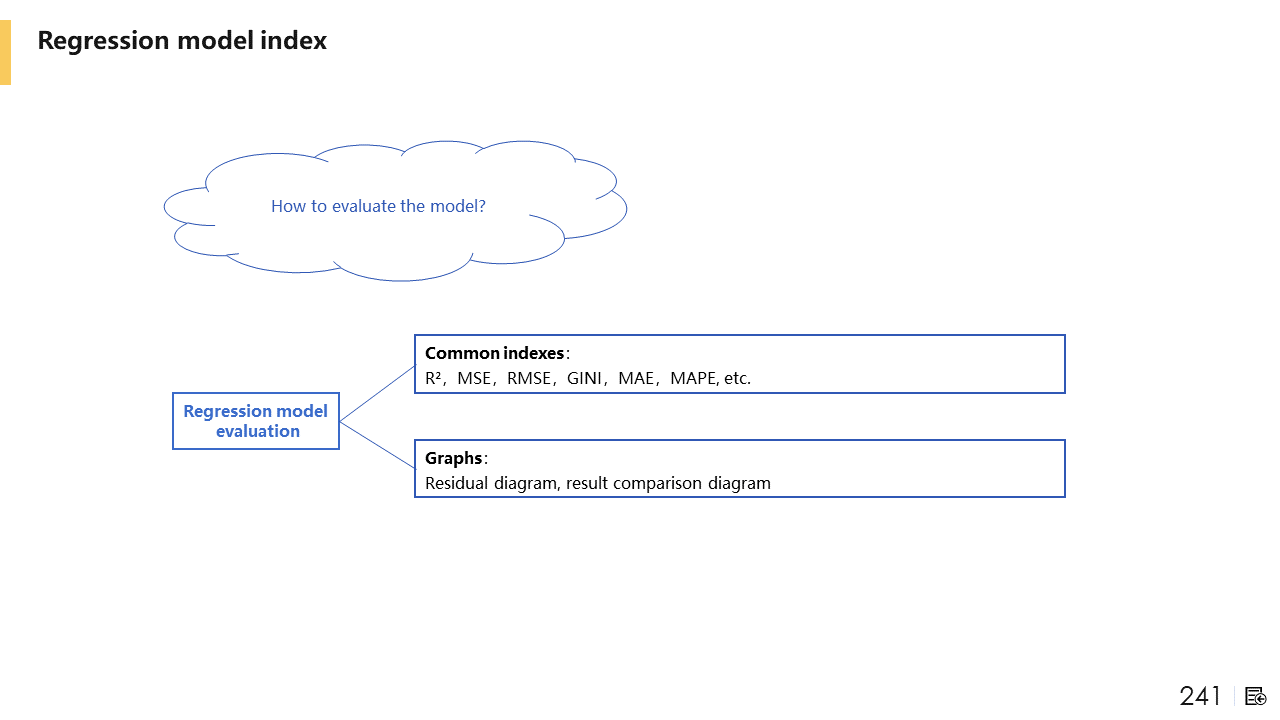Click the RMSE index text
The width and height of the screenshot is (1280, 720).
click(529, 378)
